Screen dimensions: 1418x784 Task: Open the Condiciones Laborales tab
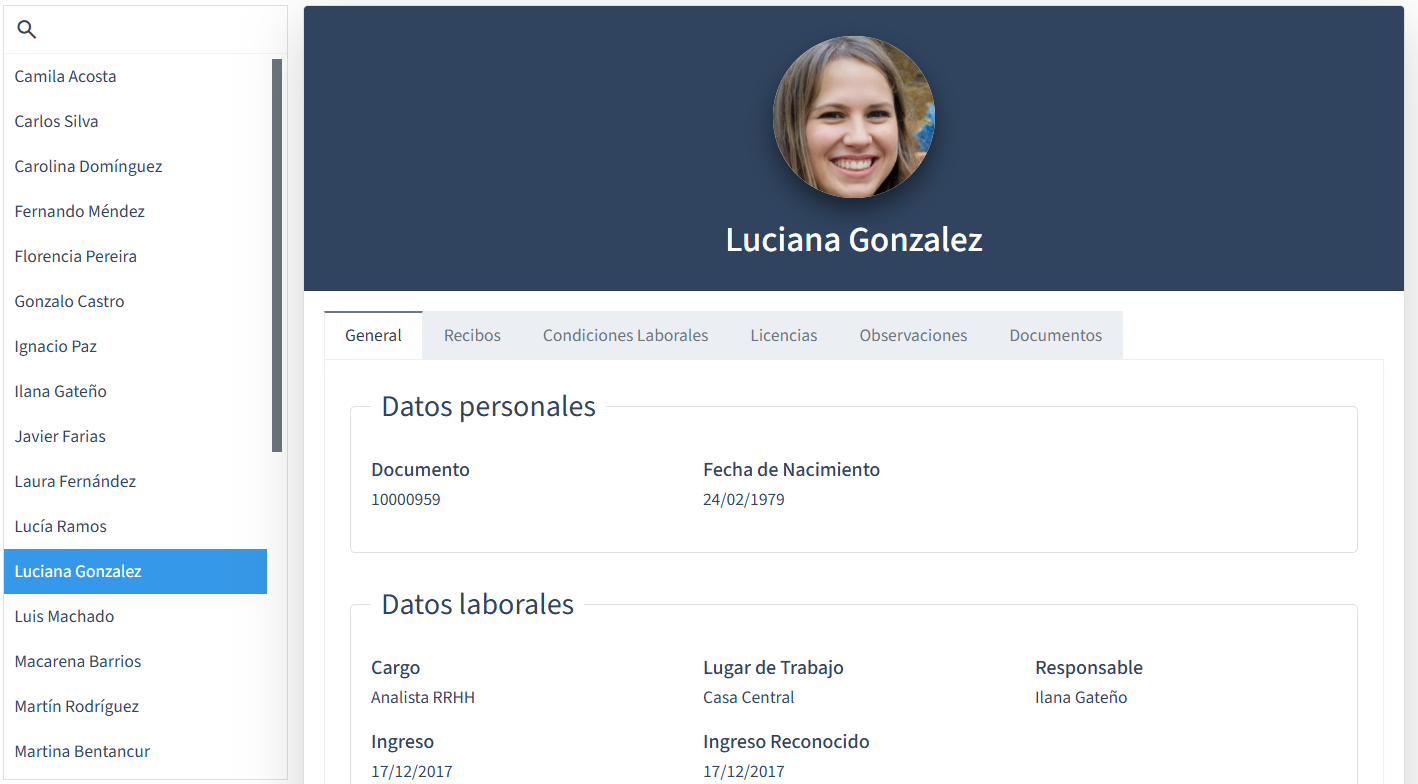[625, 336]
